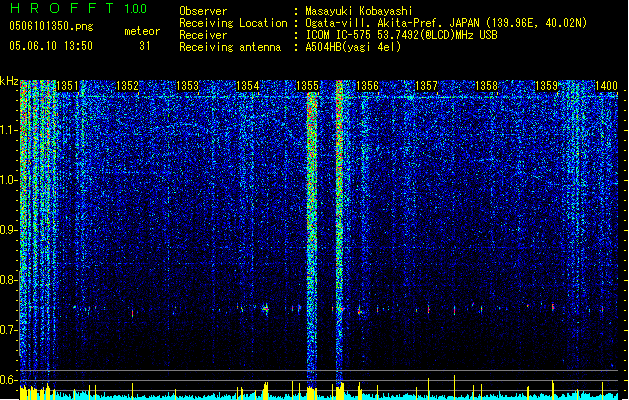Click the 0.7 kHz frequency tick label

(x=9, y=330)
